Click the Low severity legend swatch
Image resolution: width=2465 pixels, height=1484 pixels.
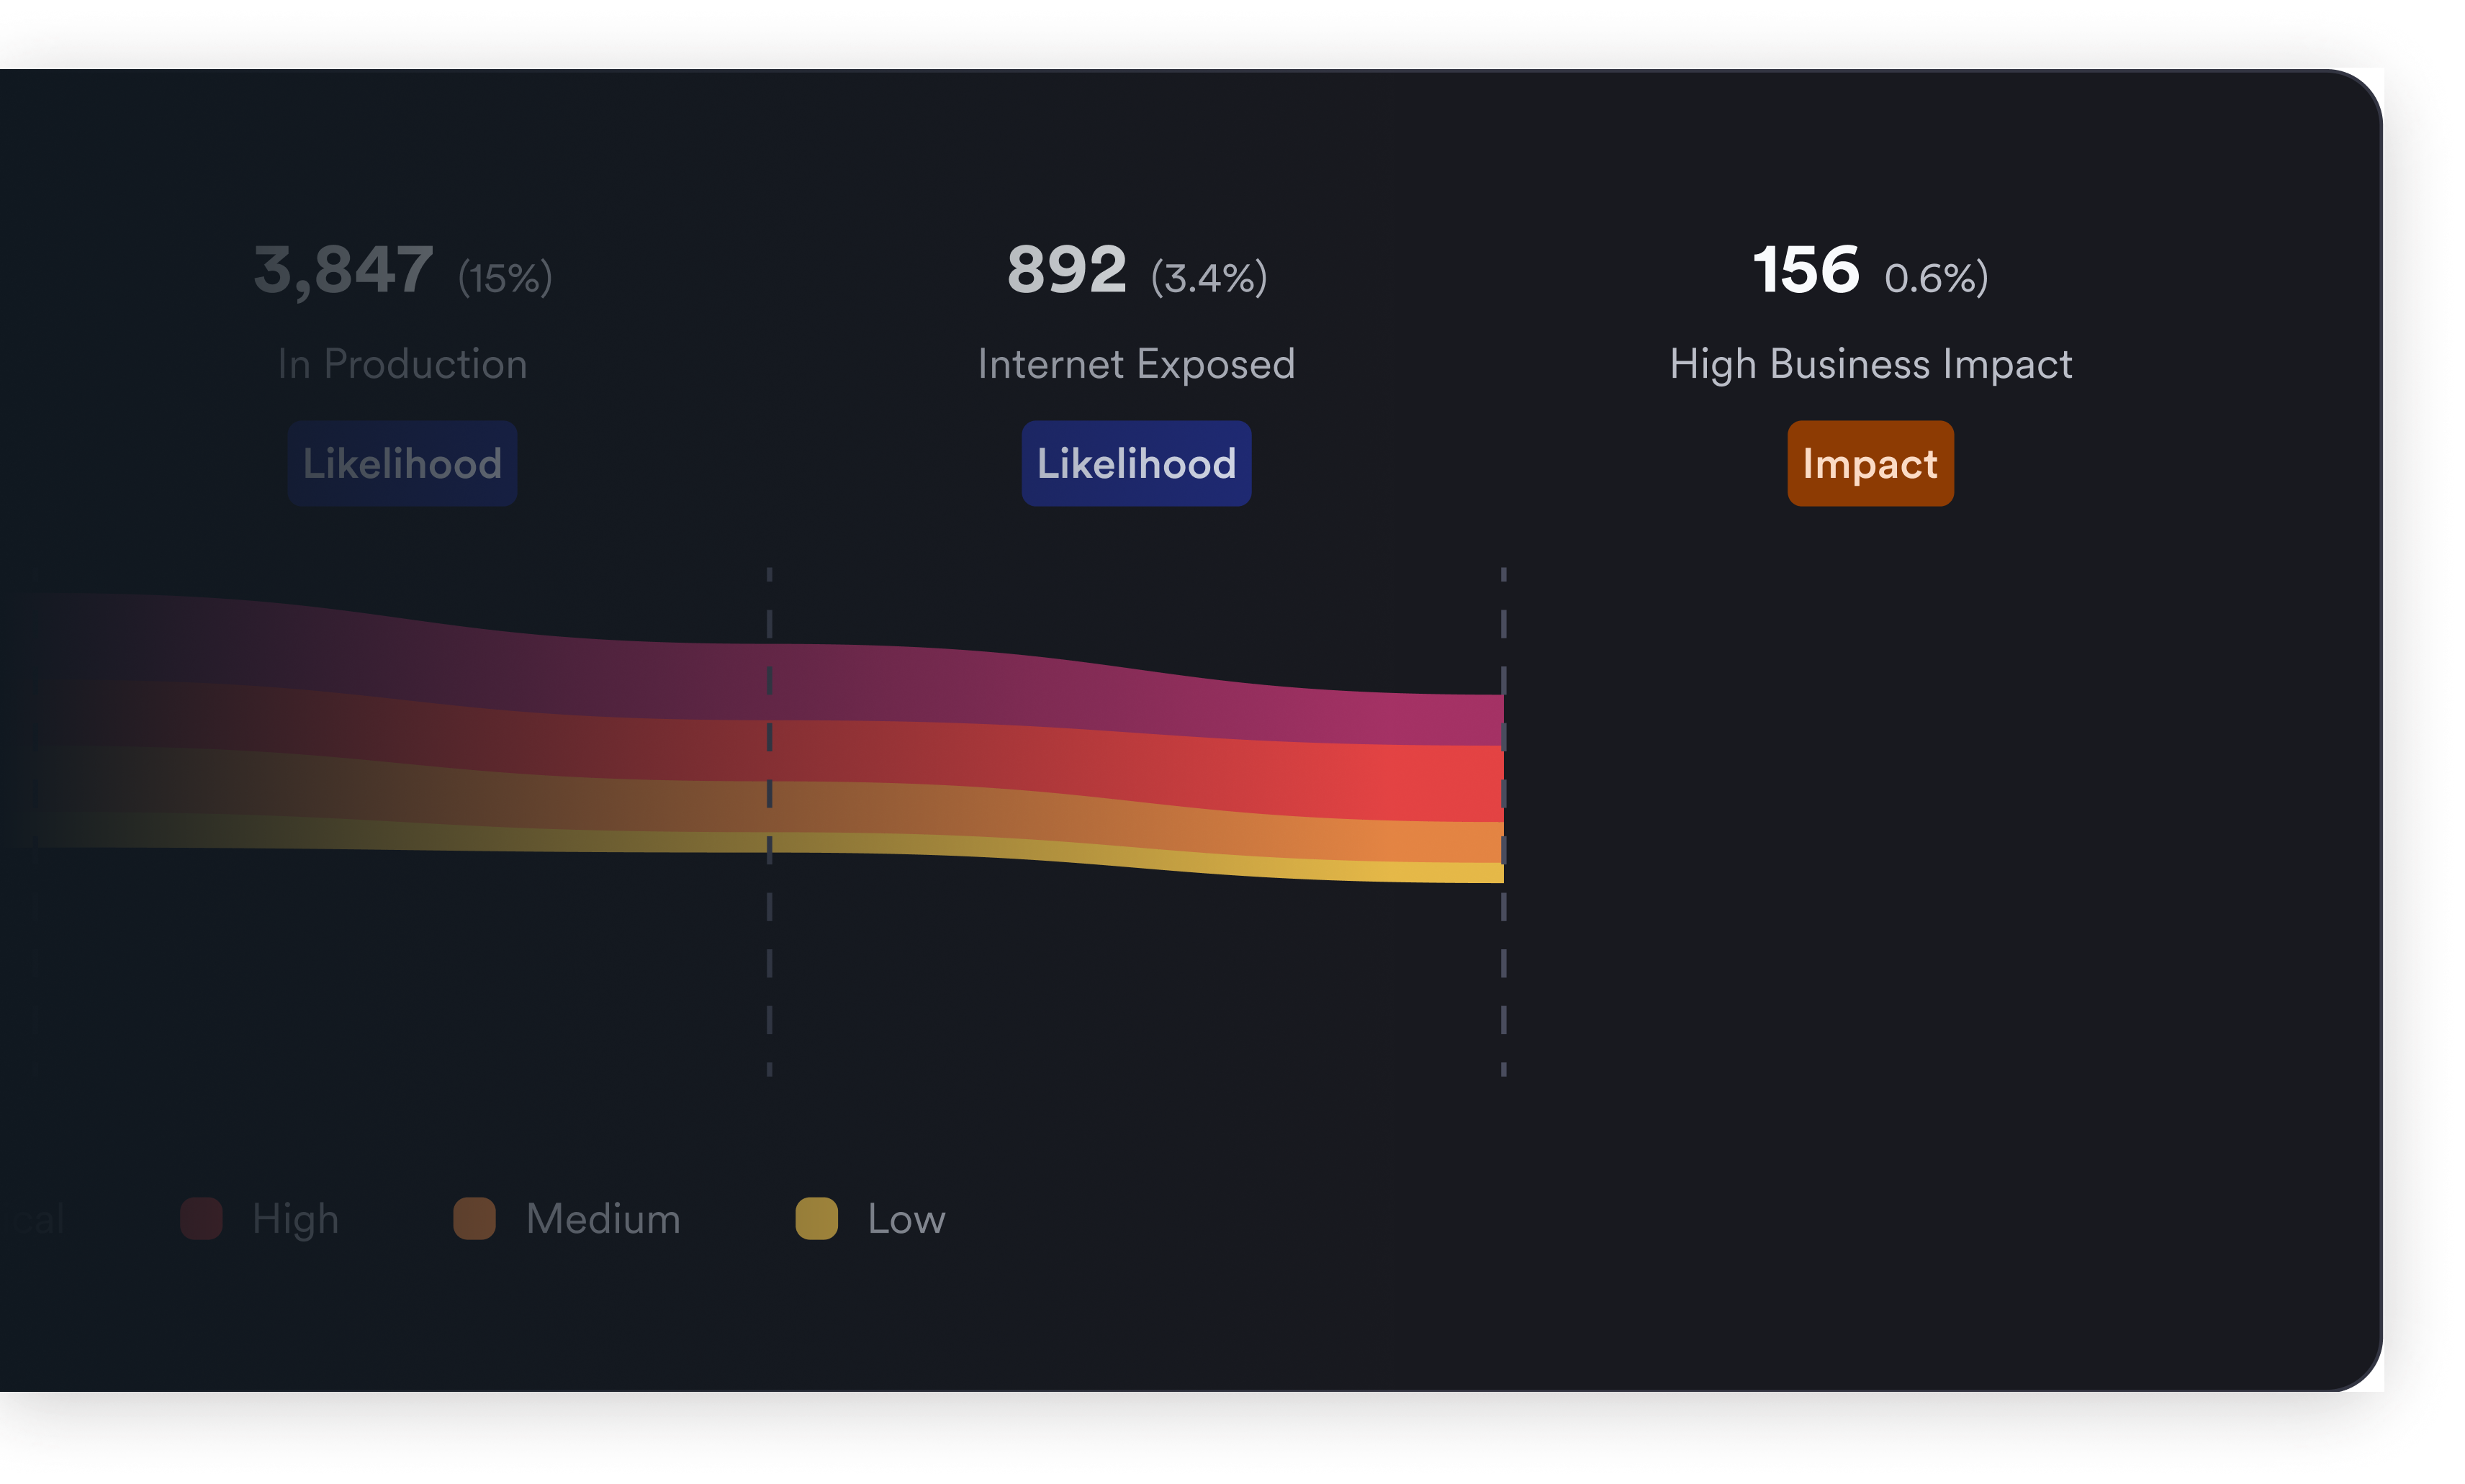(816, 1218)
